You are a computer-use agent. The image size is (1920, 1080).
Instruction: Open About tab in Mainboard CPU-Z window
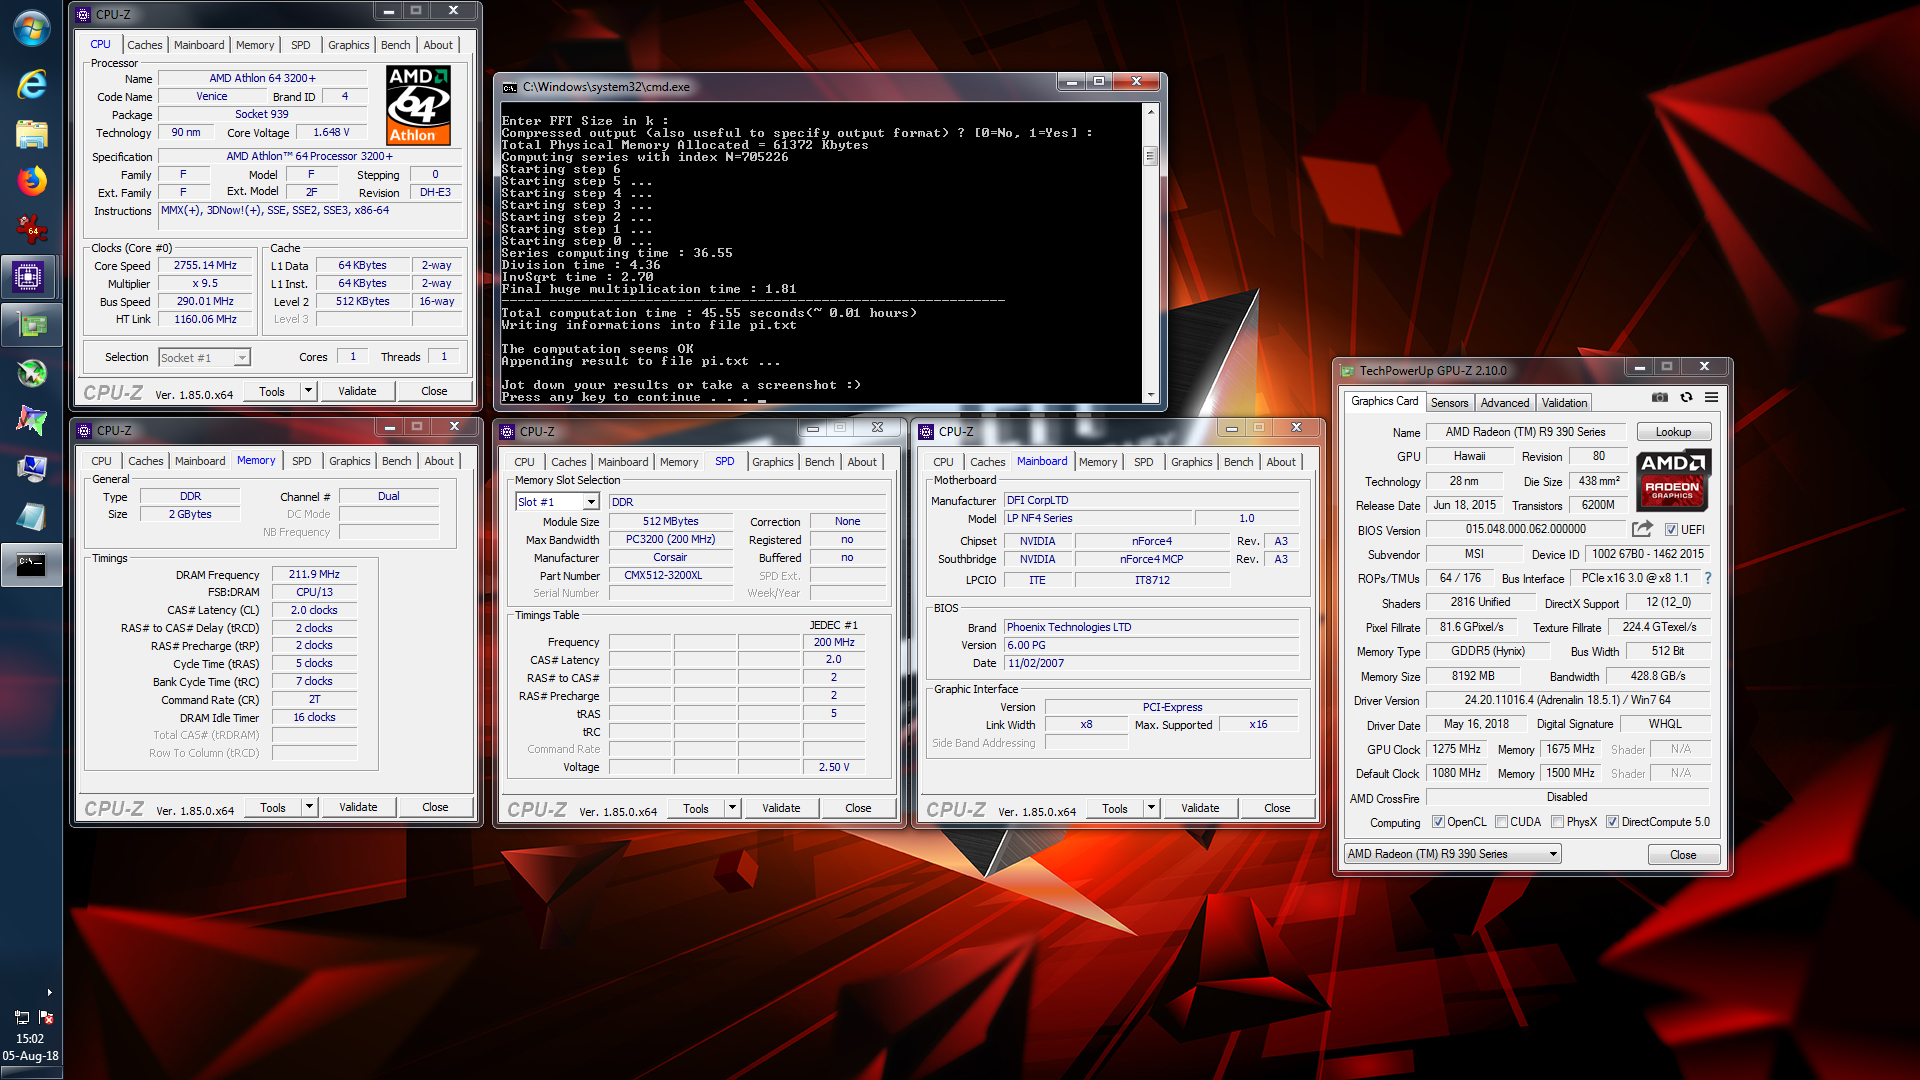click(1281, 462)
